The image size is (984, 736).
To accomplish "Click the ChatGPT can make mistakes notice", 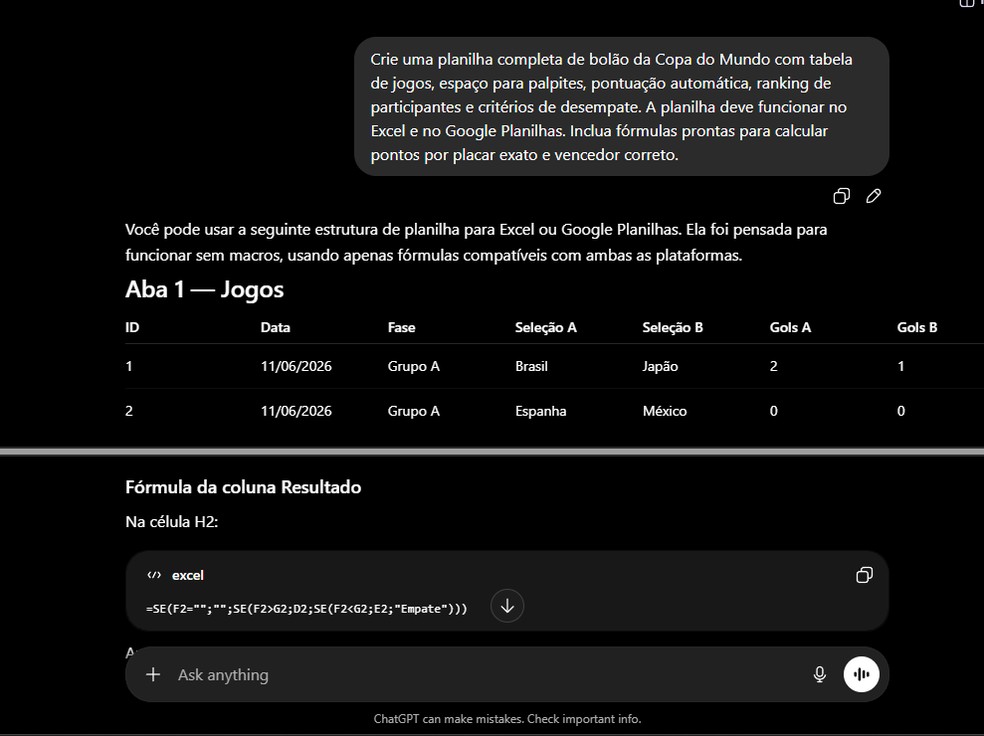I will pos(507,719).
